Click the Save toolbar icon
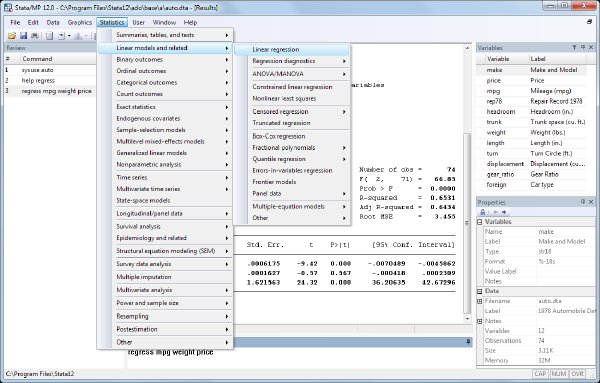 pos(23,36)
